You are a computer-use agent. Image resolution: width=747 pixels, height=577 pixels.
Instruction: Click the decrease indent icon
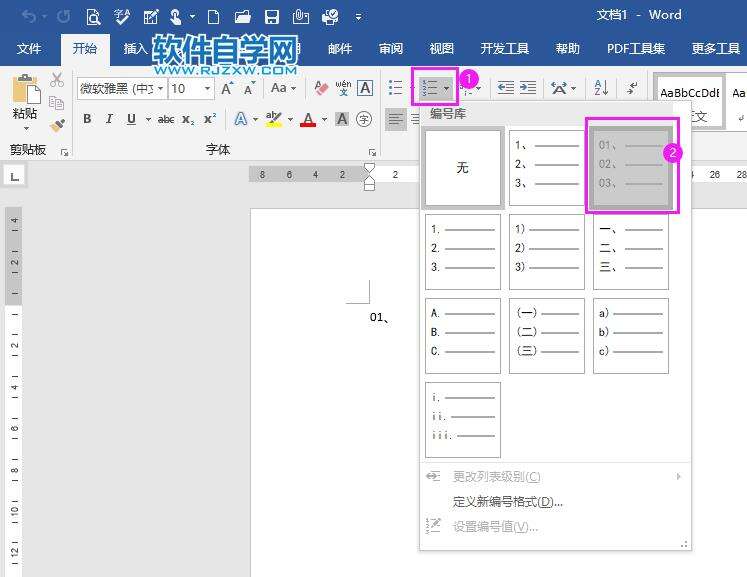coord(505,88)
